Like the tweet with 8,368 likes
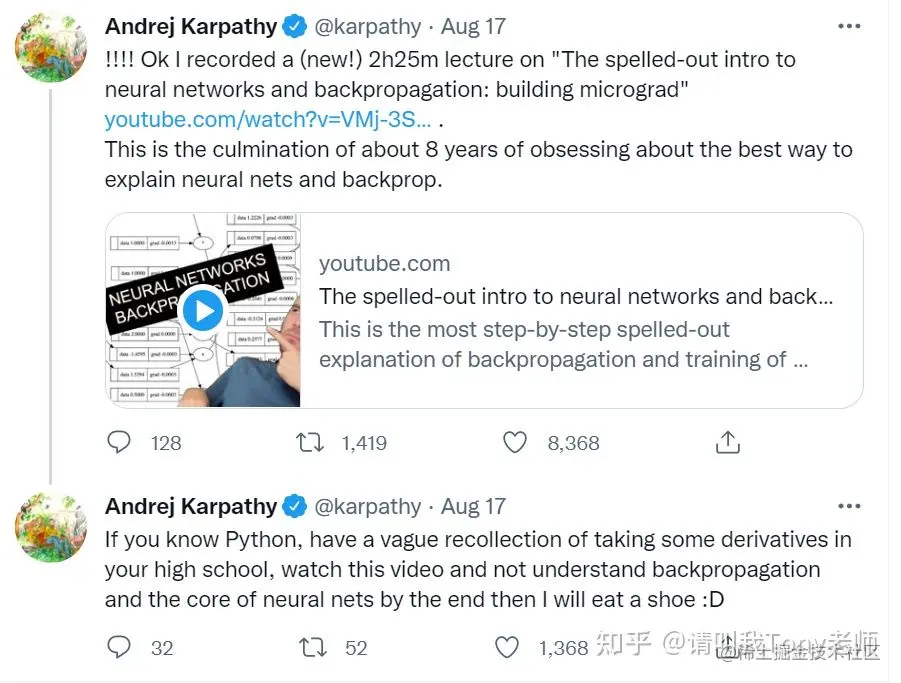Image resolution: width=901 pixels, height=683 pixels. 515,442
